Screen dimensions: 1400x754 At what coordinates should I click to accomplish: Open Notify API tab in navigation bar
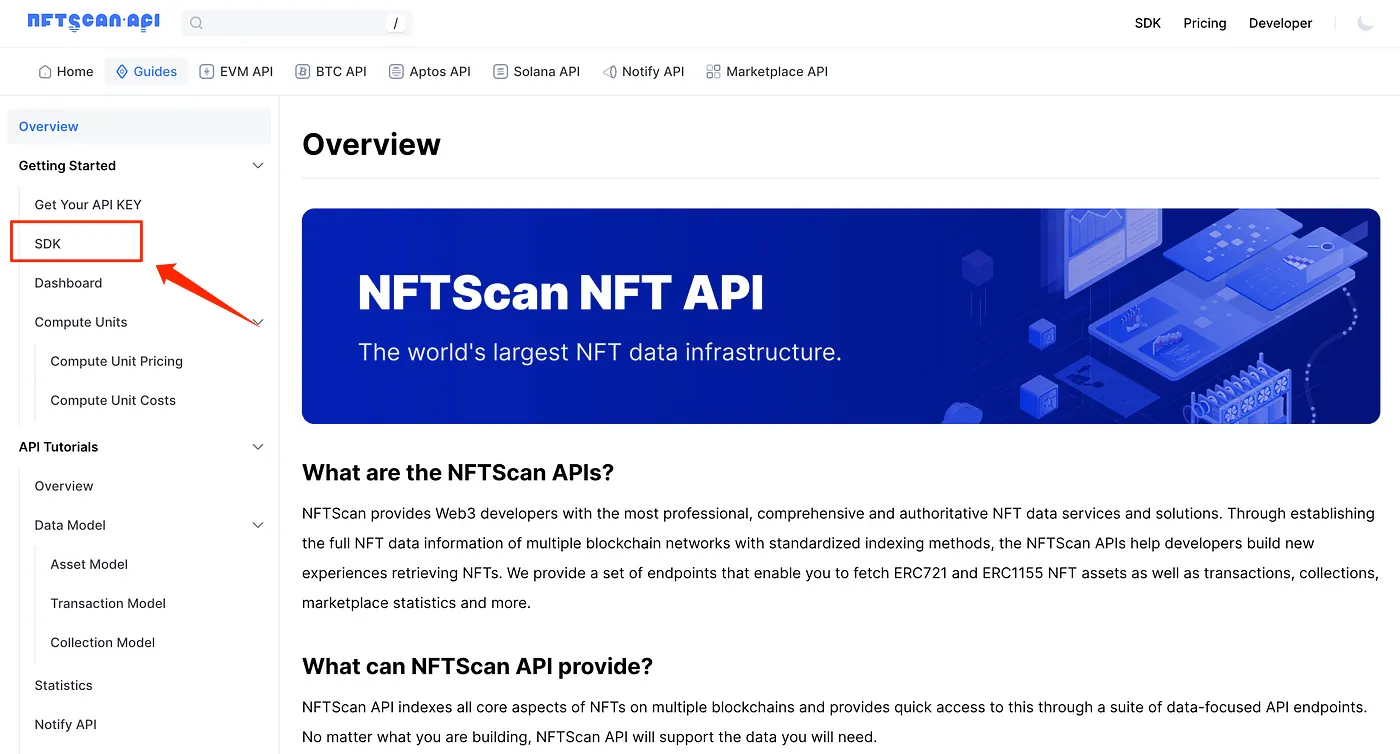tap(643, 72)
